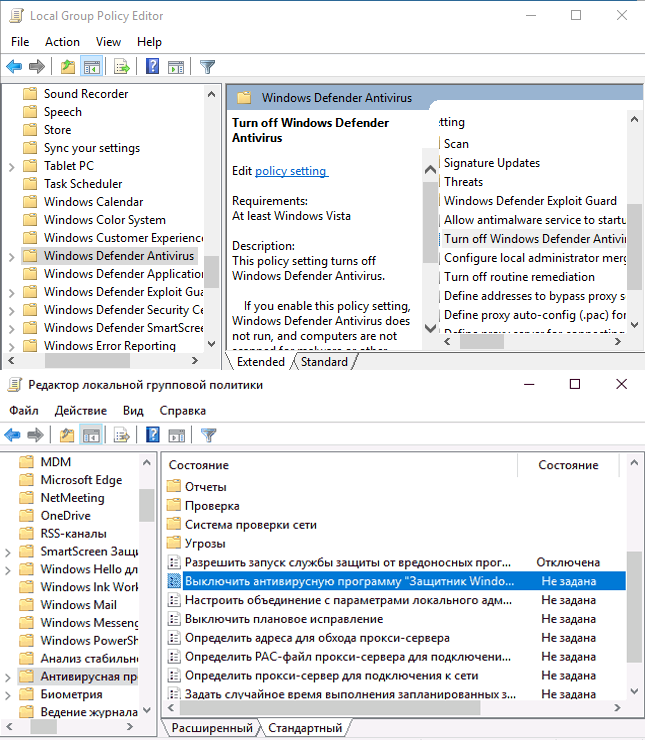Open Help icon in English editor toolbar
The width and height of the screenshot is (645, 740).
pos(152,67)
